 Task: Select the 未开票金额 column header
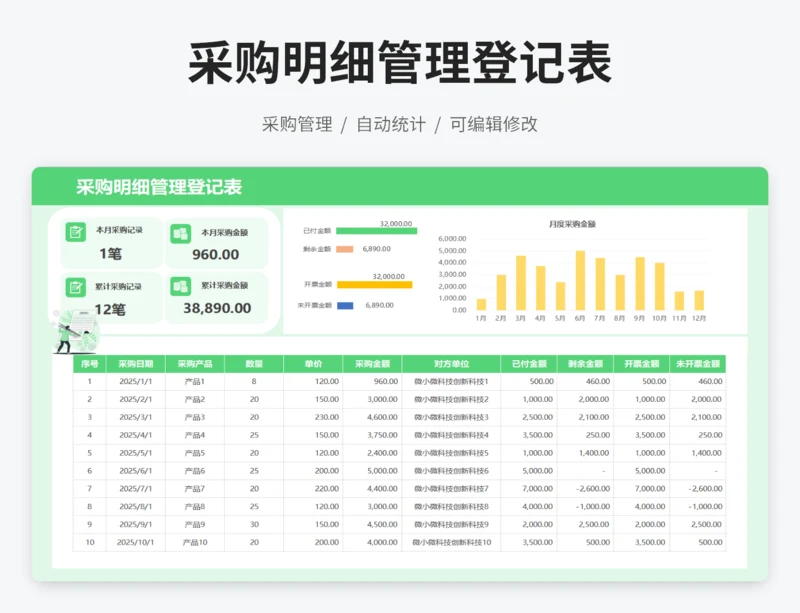pyautogui.click(x=698, y=364)
